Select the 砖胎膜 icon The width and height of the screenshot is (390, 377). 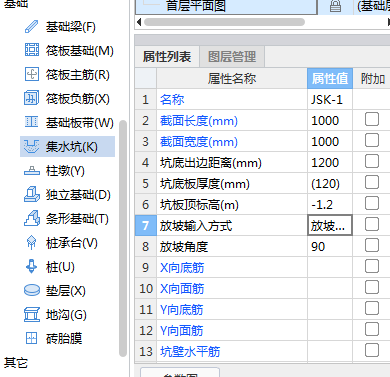[32, 338]
